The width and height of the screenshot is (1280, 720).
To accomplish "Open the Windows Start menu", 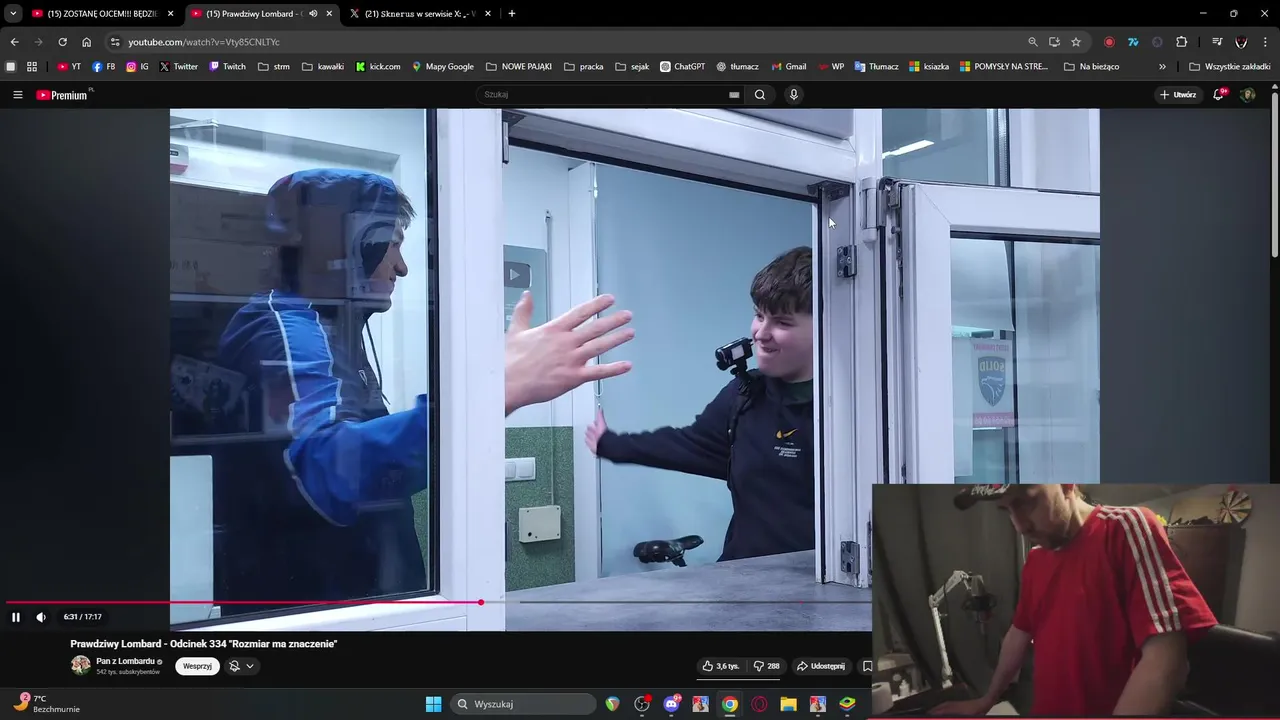I will (x=433, y=704).
